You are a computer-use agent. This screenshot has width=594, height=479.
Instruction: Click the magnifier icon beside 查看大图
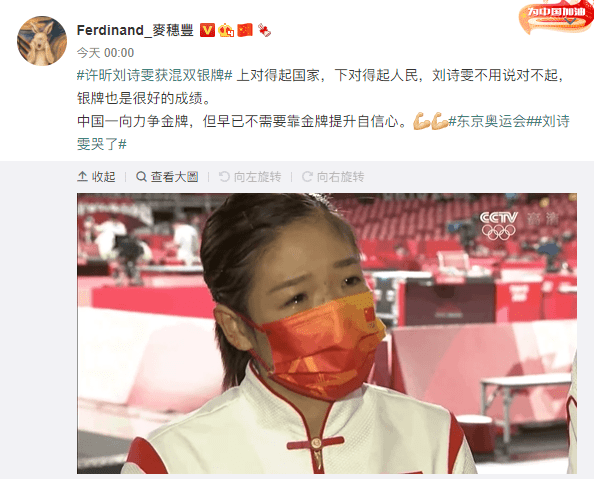coord(141,177)
